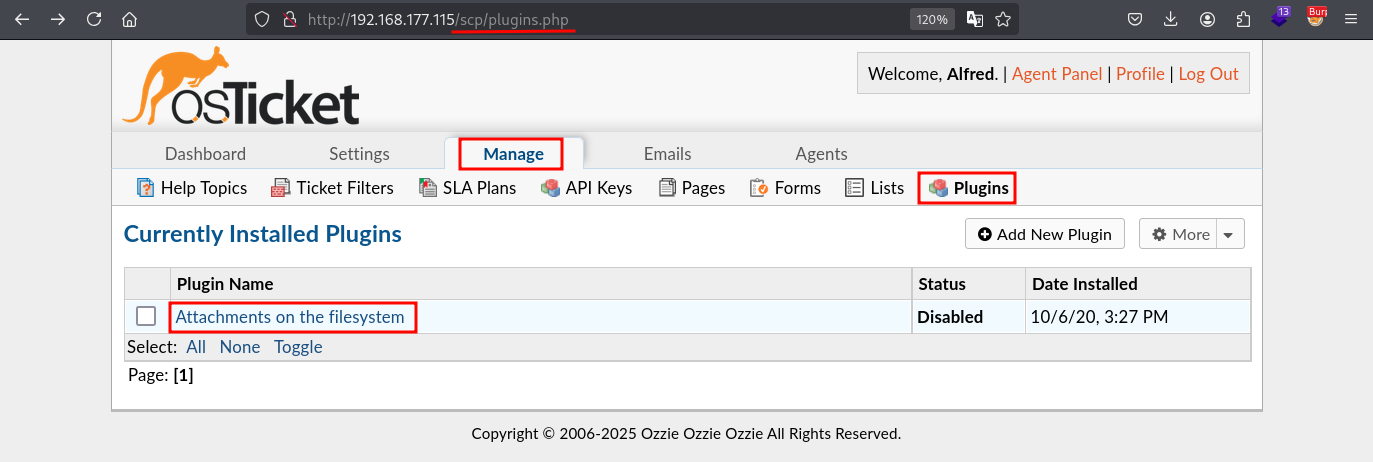The image size is (1373, 462).
Task: Open API Keys in the submenu
Action: [x=586, y=187]
